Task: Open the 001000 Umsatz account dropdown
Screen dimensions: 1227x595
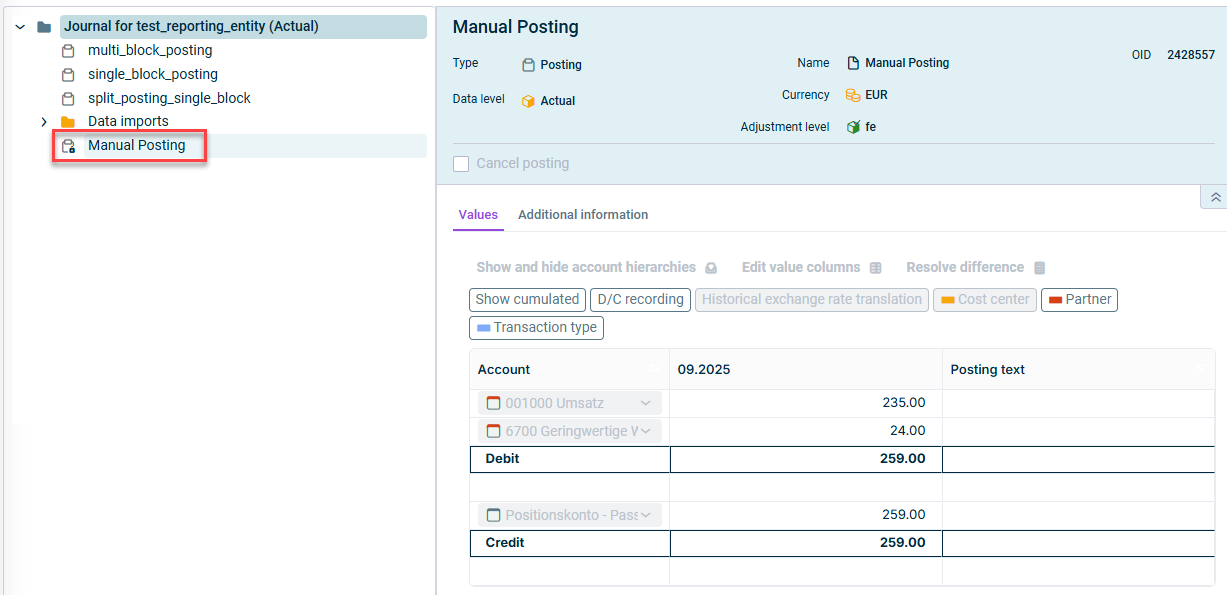Action: [x=645, y=403]
